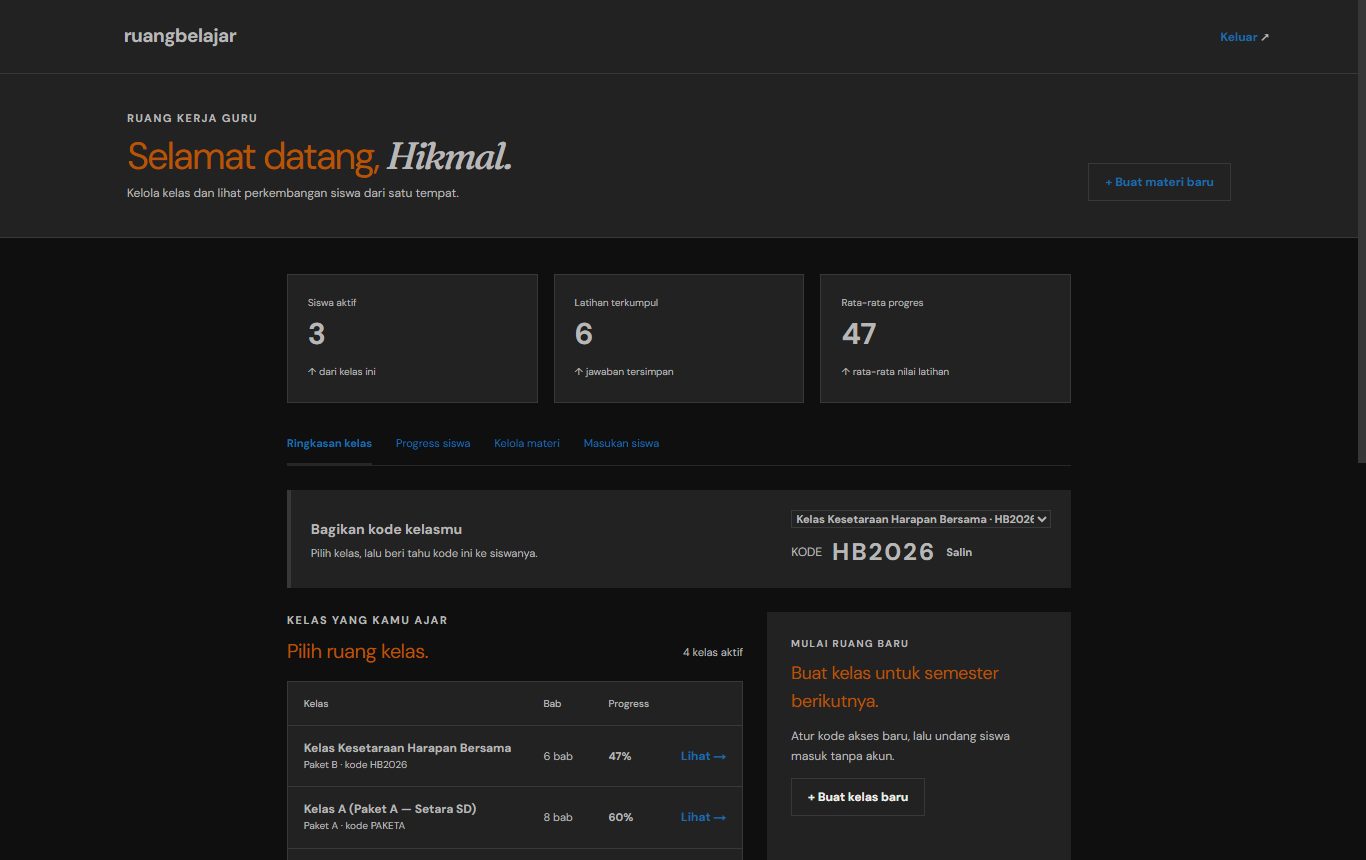The width and height of the screenshot is (1366, 860).
Task: Select the Latihan terkumpul stat card
Action: tap(679, 339)
